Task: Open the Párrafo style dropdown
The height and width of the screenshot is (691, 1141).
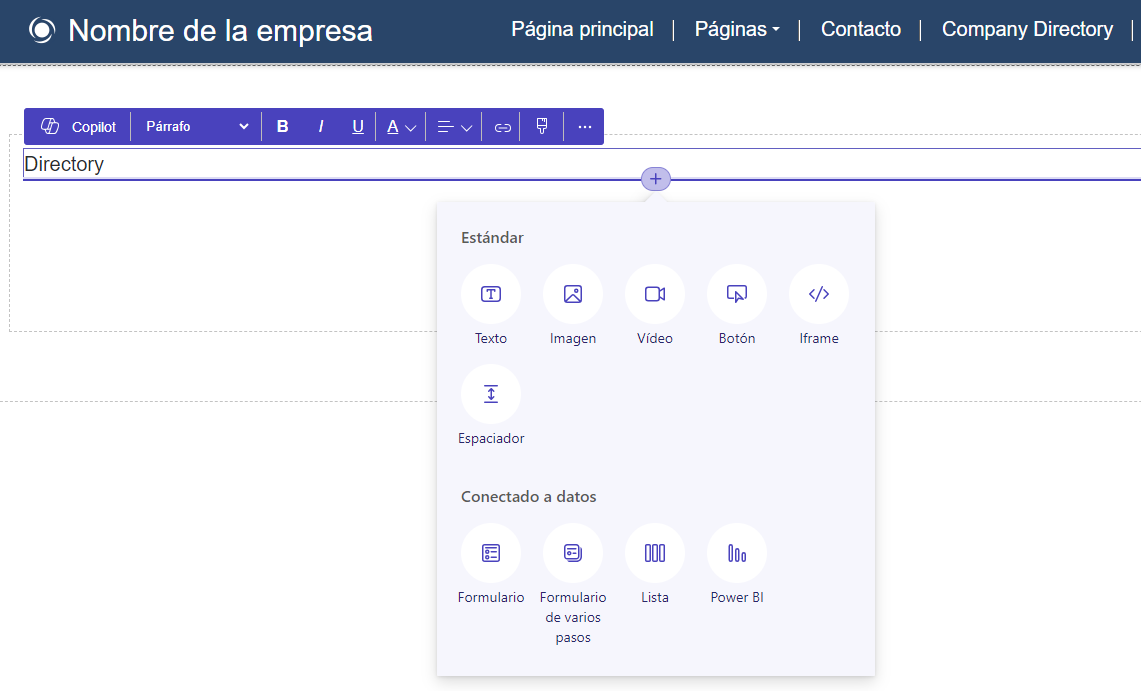Action: [x=195, y=126]
